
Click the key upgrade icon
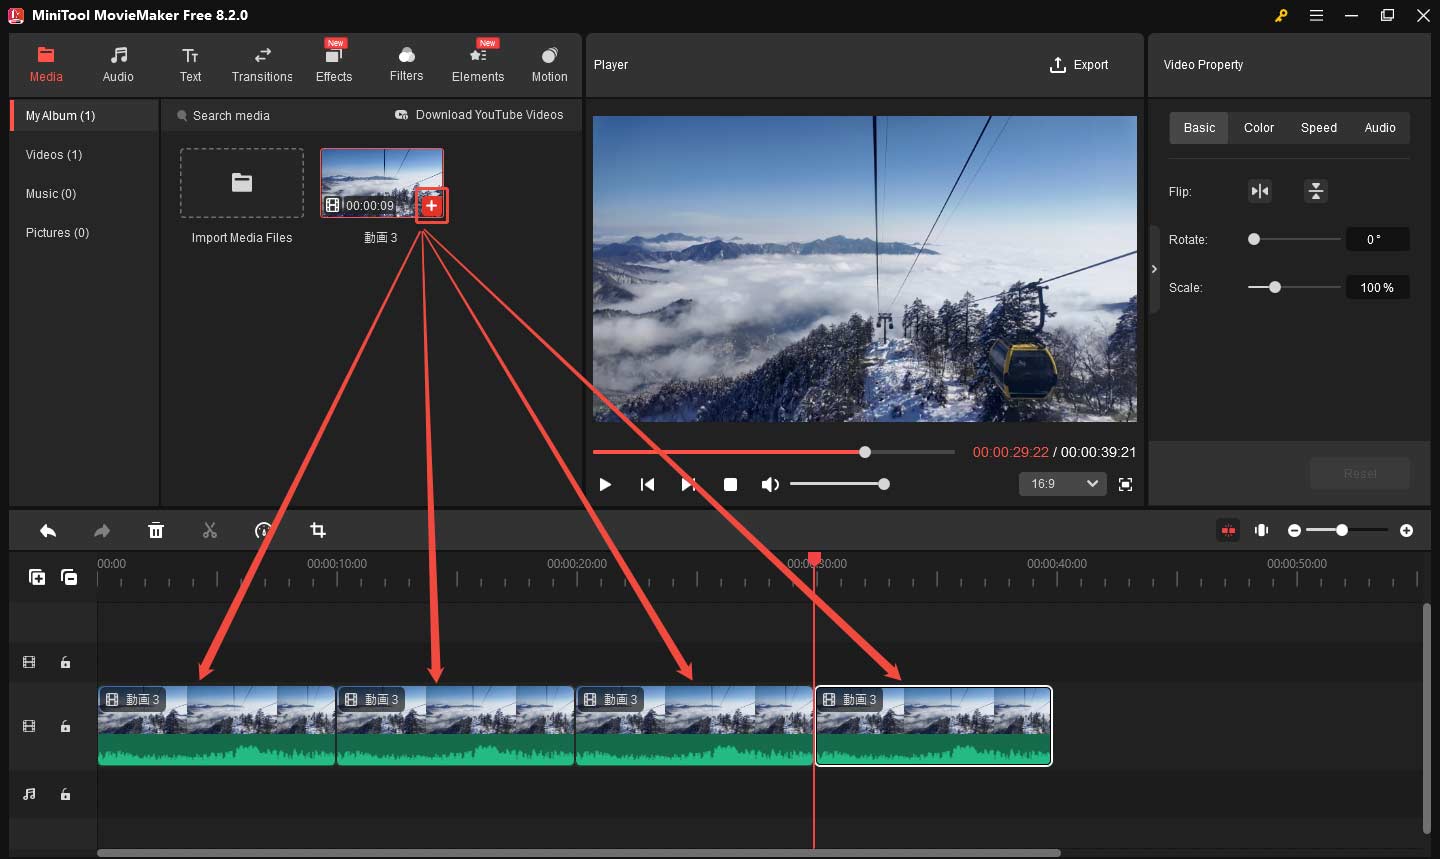(1281, 15)
